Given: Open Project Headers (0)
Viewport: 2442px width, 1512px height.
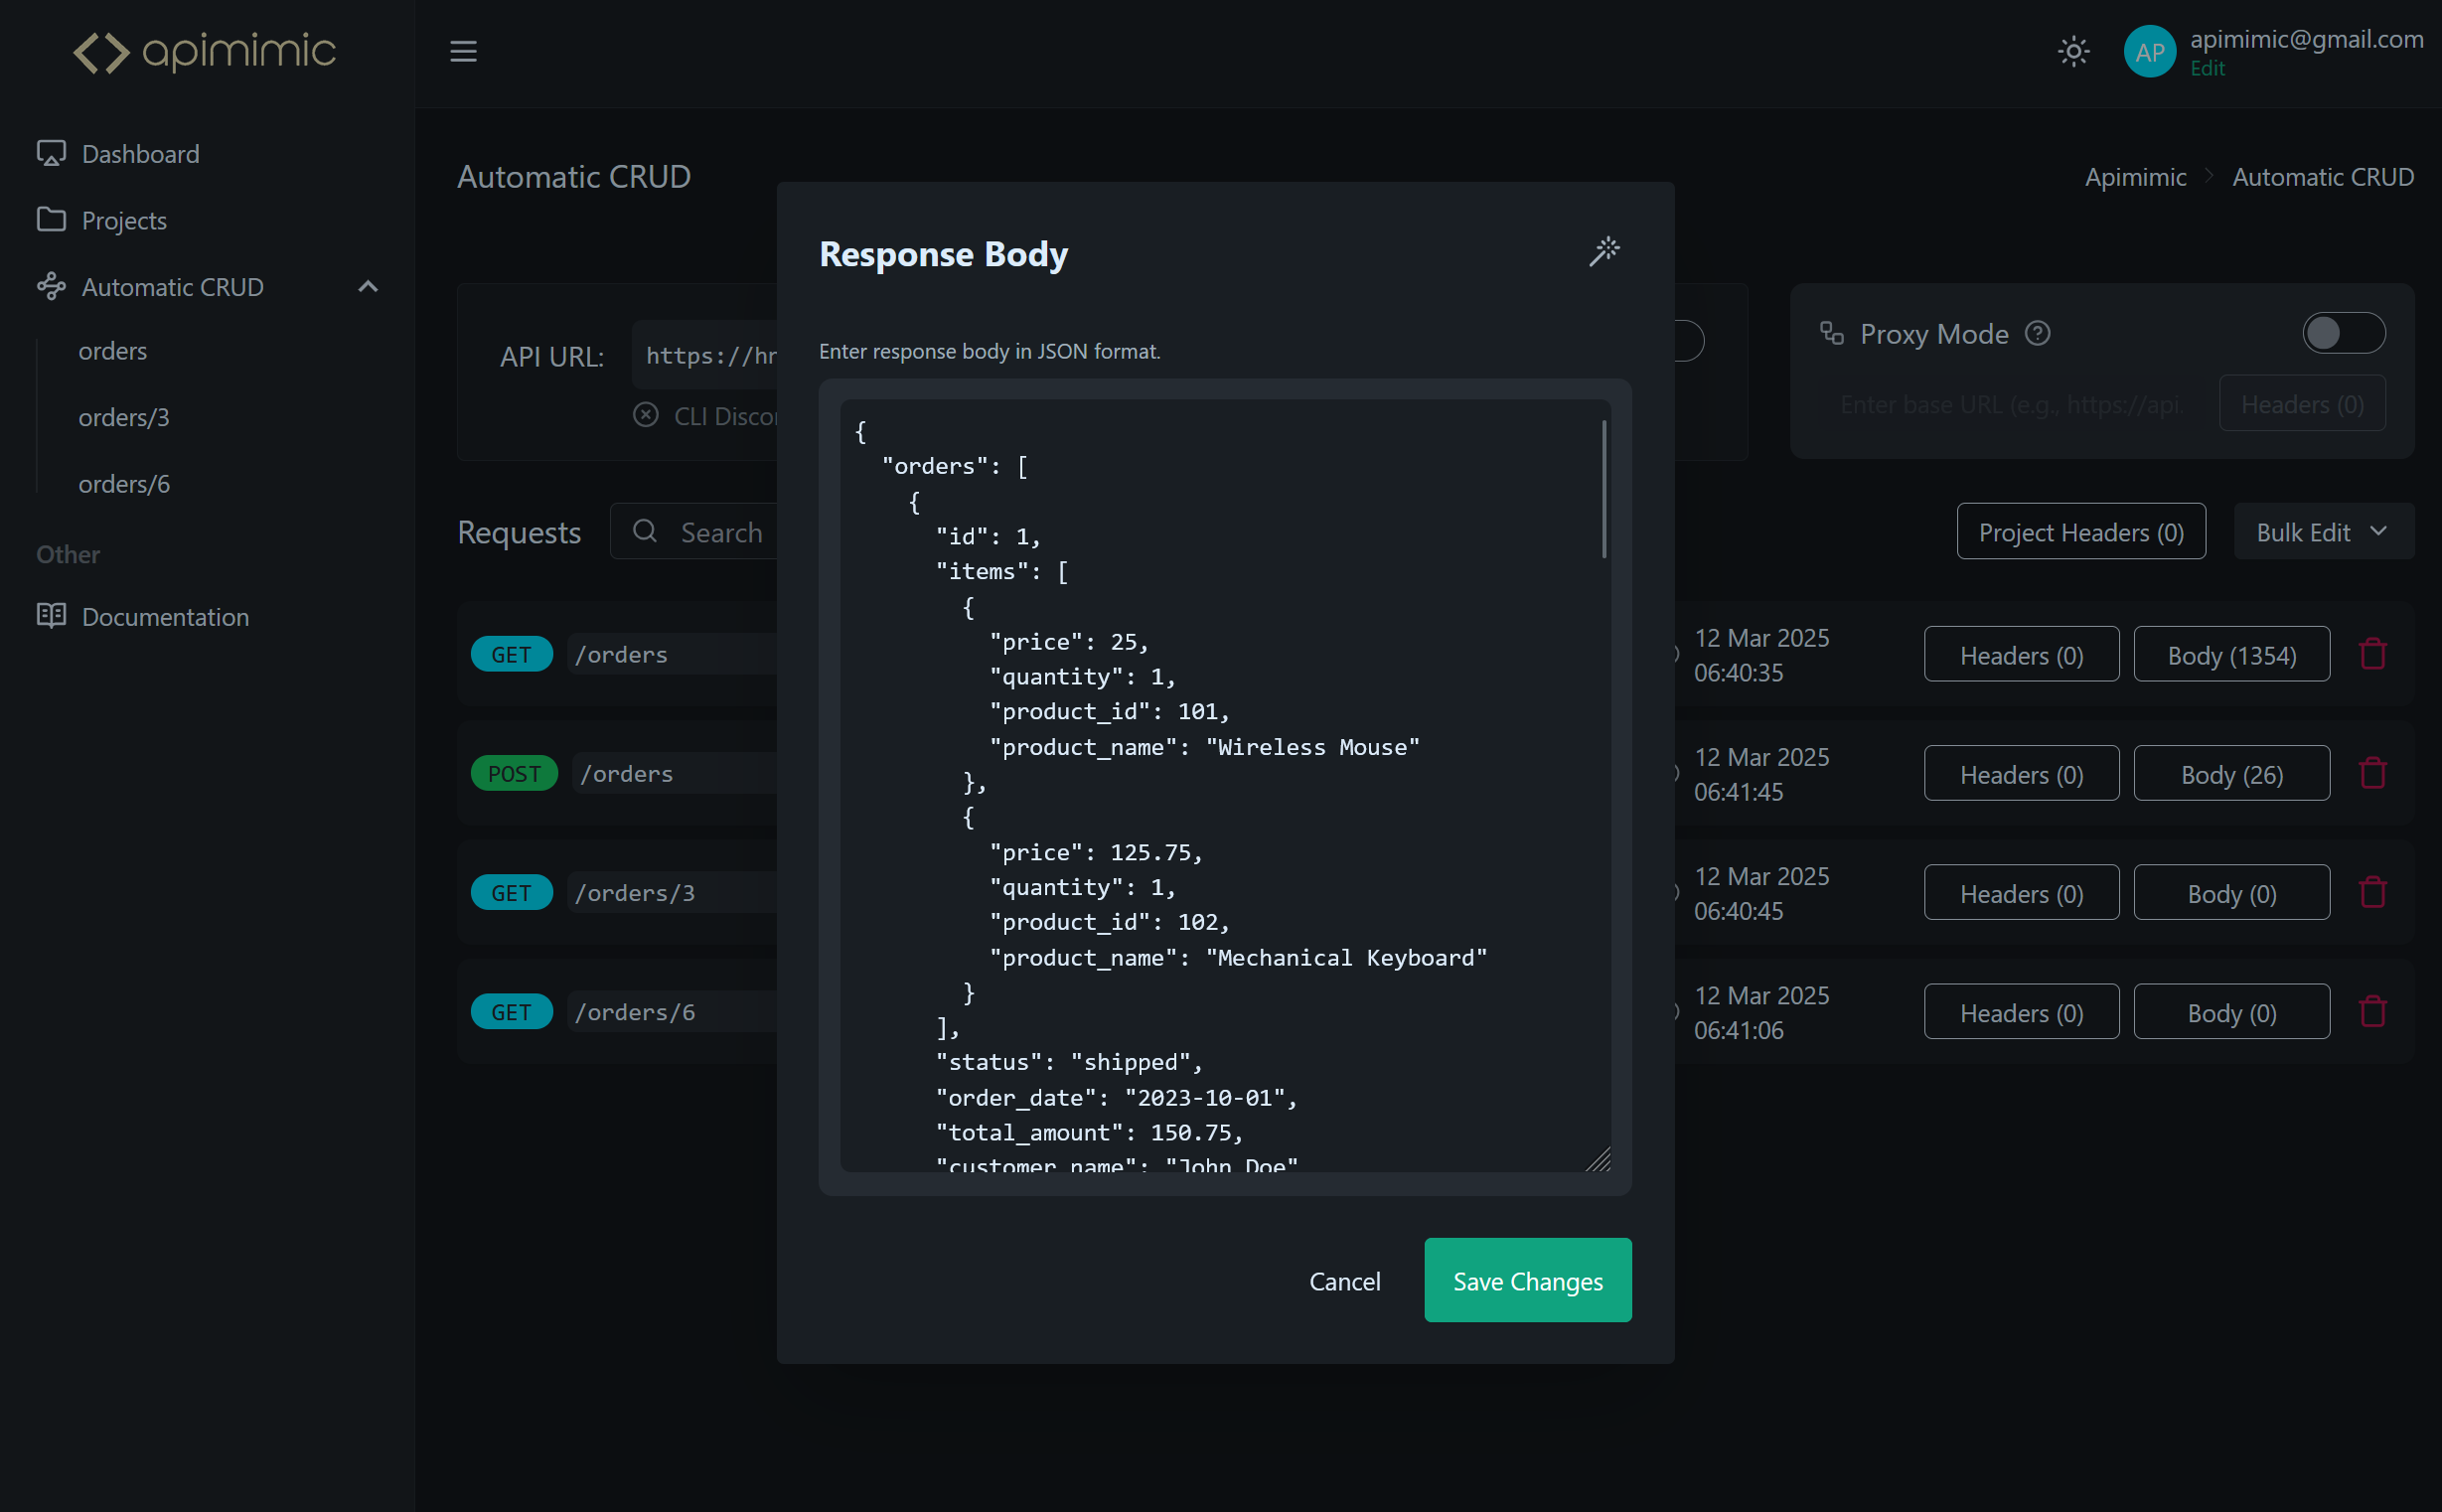Looking at the screenshot, I should click(2081, 532).
